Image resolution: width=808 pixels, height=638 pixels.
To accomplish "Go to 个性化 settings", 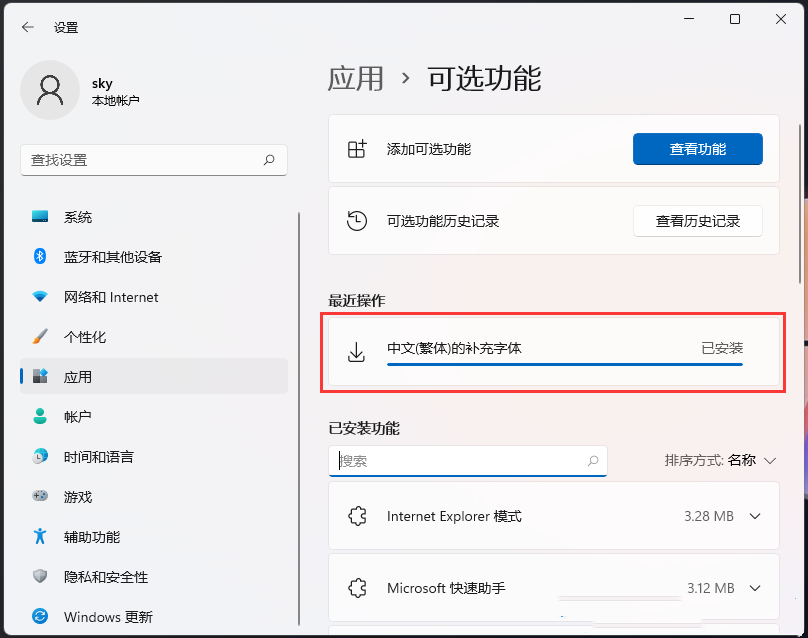I will [154, 337].
